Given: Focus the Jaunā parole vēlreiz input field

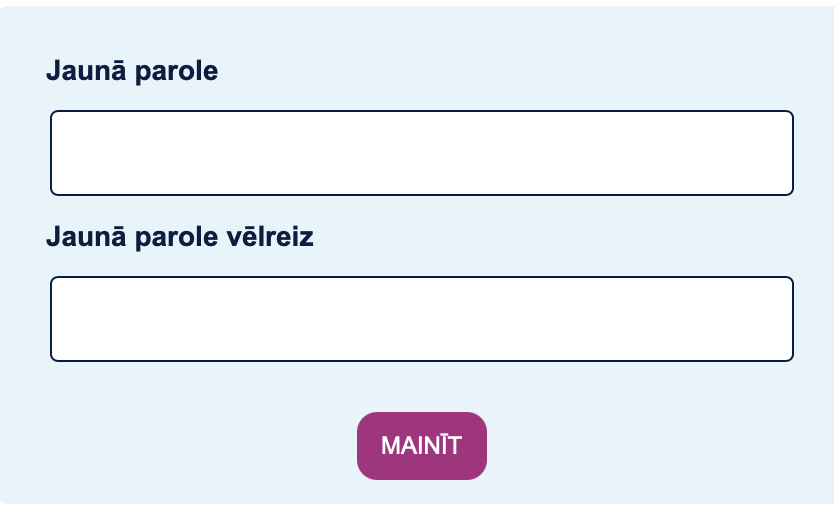Looking at the screenshot, I should point(421,319).
